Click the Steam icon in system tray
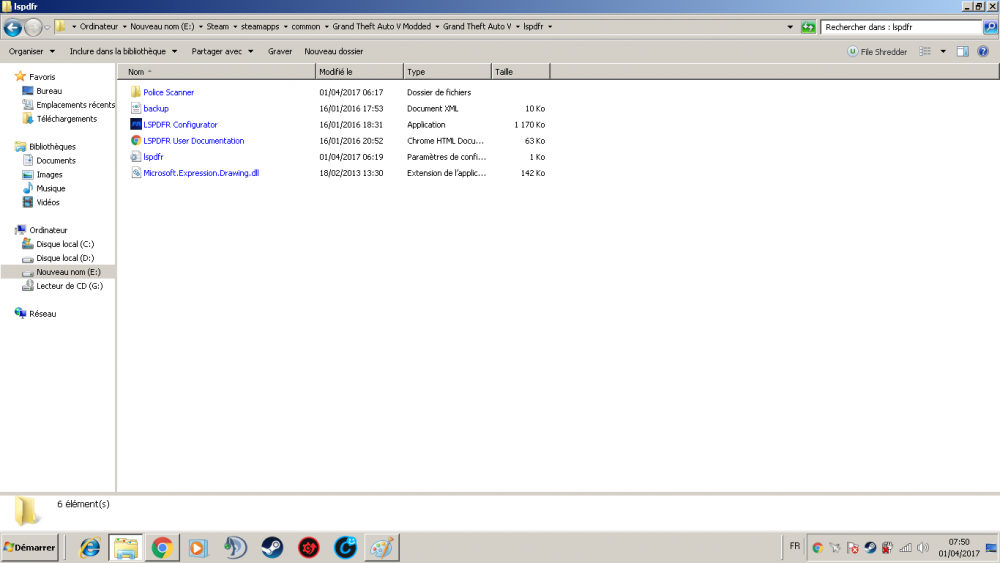Viewport: 1000px width, 563px height. click(870, 548)
